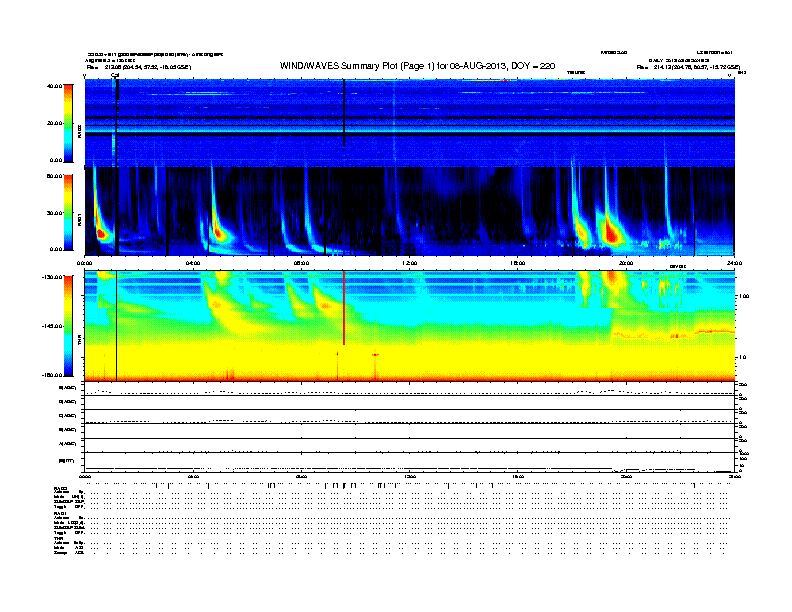Click the -160.00 label on TNR colorbar
The height and width of the screenshot is (612, 792).
(52, 375)
